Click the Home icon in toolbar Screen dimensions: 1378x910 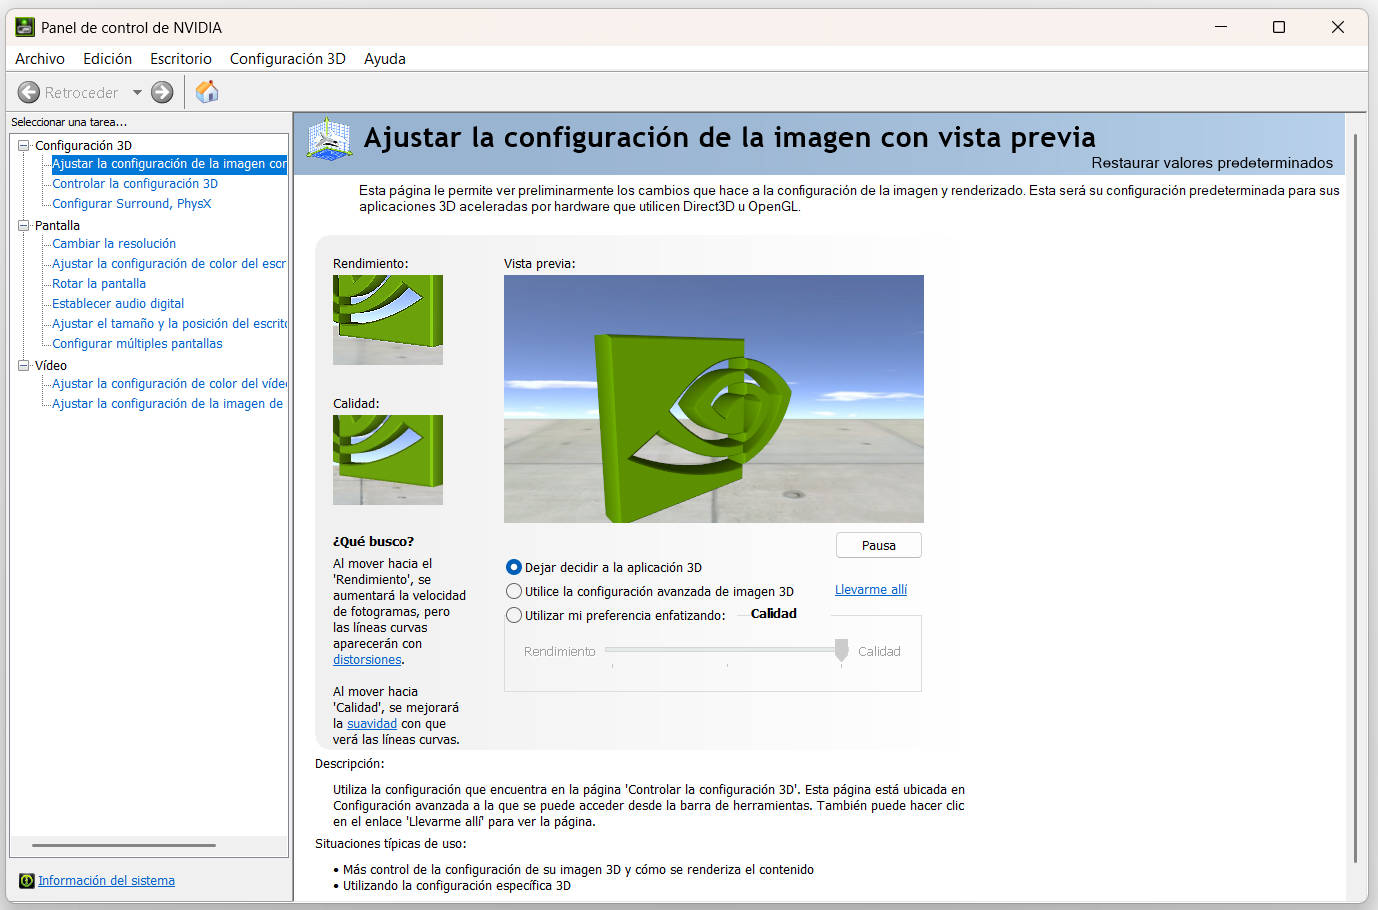(x=207, y=92)
